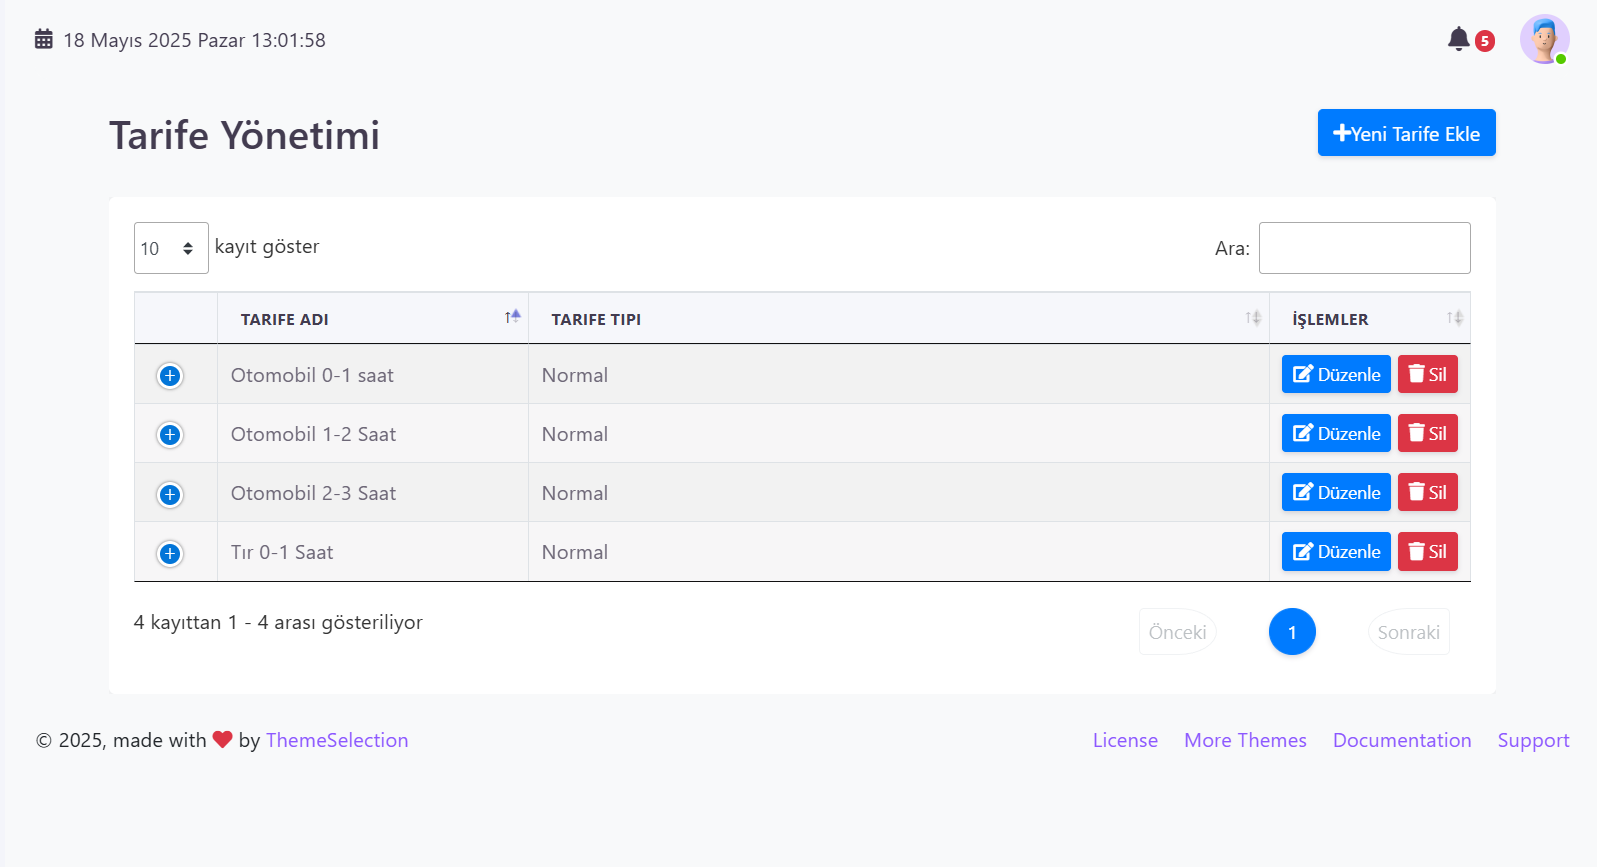Focus the Ara search field
1597x867 pixels.
1364,248
